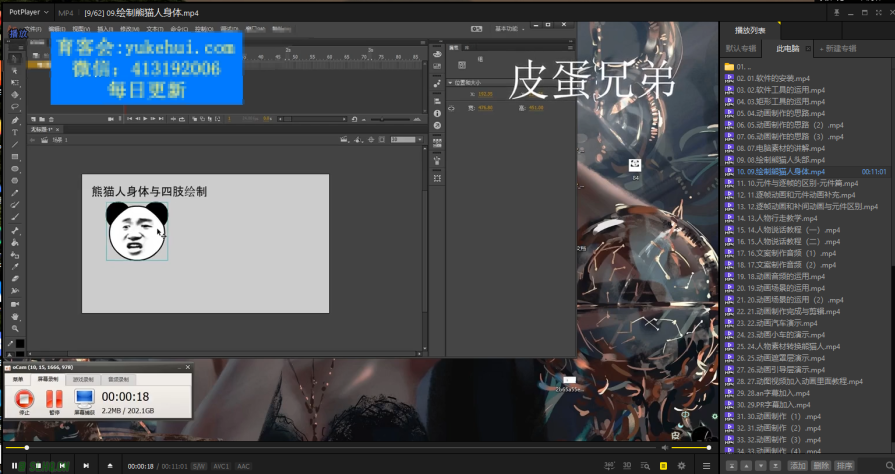Close the 无标题-1 document tab

[57, 130]
